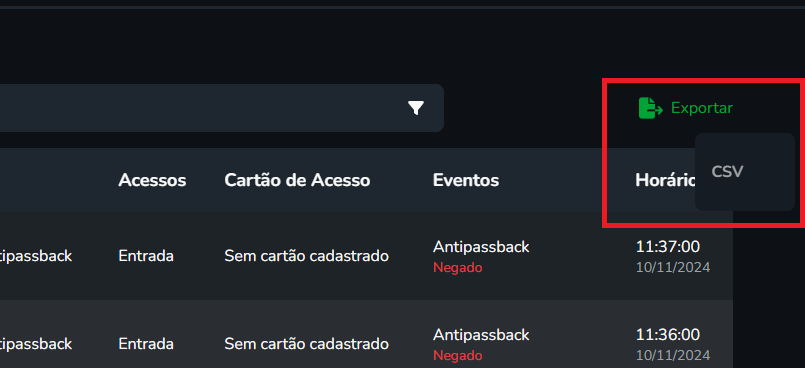805x368 pixels.
Task: Click the Eventos column header
Action: point(466,180)
